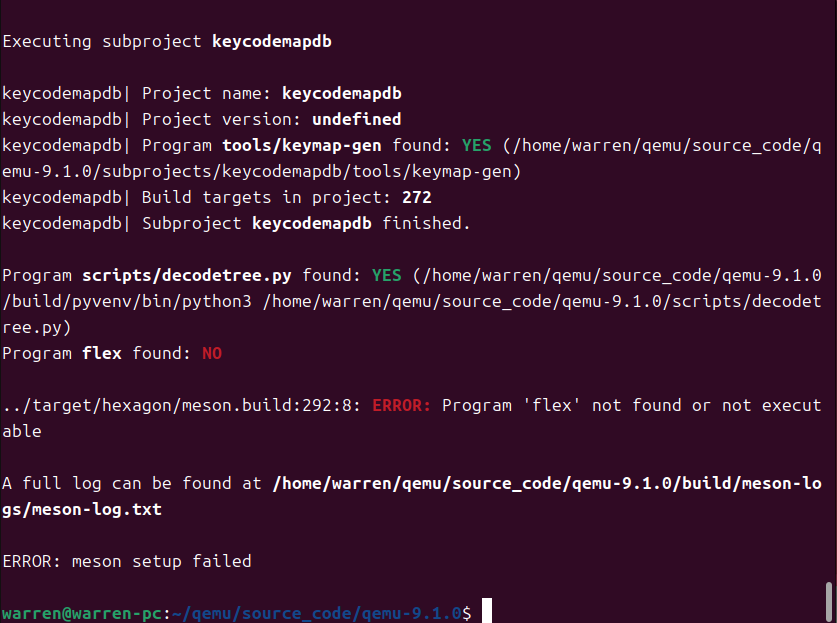837x623 pixels.
Task: Click the green YES on the keymap-gen line
Action: point(476,145)
